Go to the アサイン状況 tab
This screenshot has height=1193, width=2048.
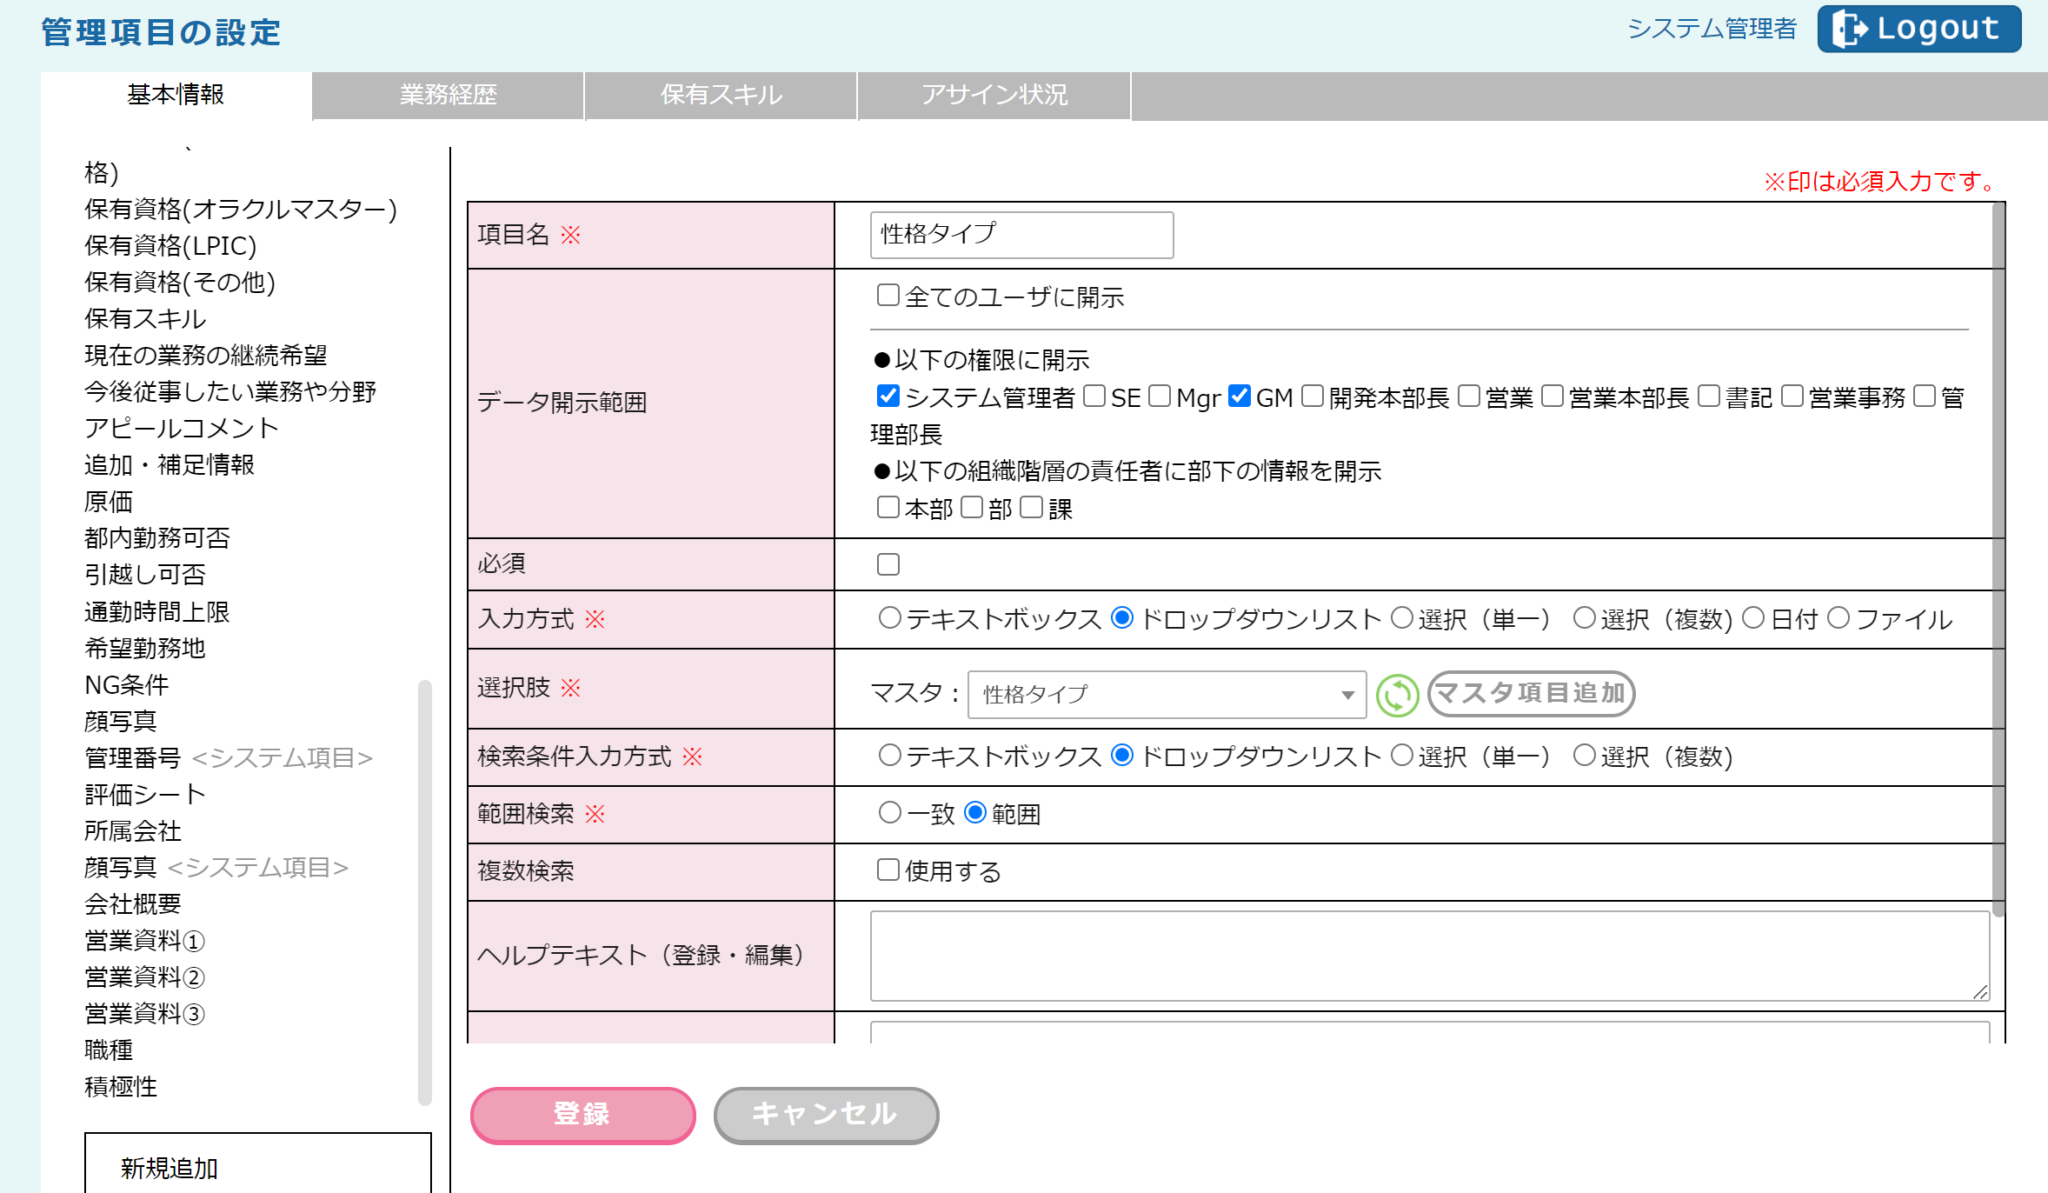(994, 95)
